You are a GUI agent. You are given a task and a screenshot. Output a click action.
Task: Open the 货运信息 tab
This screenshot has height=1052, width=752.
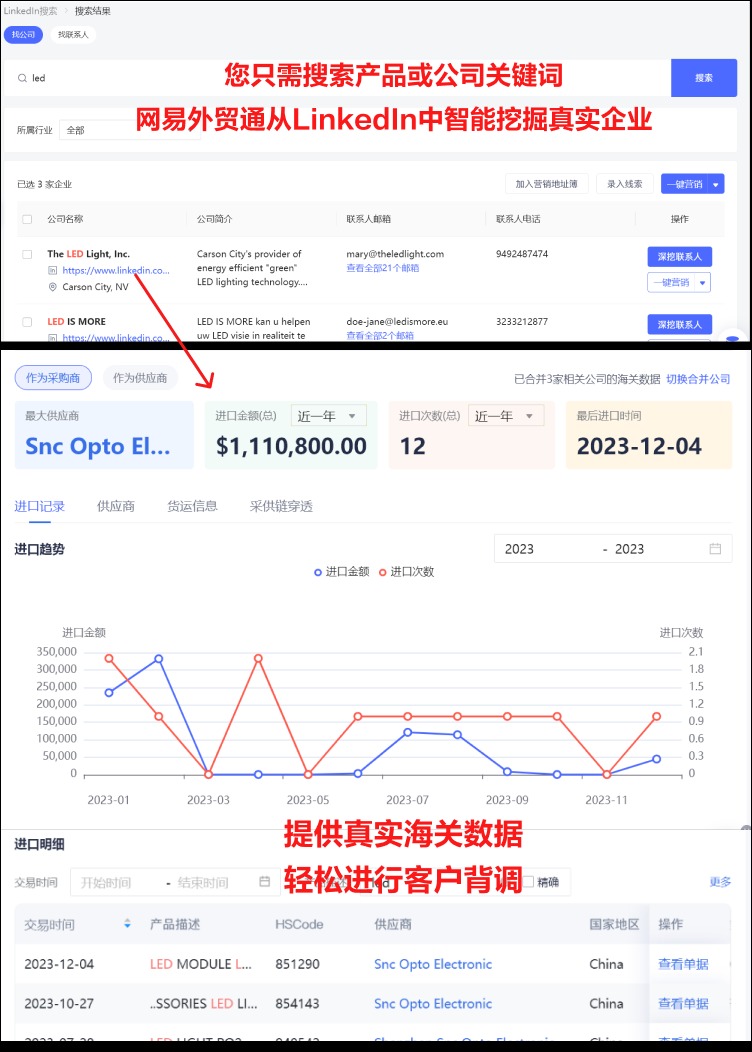192,507
